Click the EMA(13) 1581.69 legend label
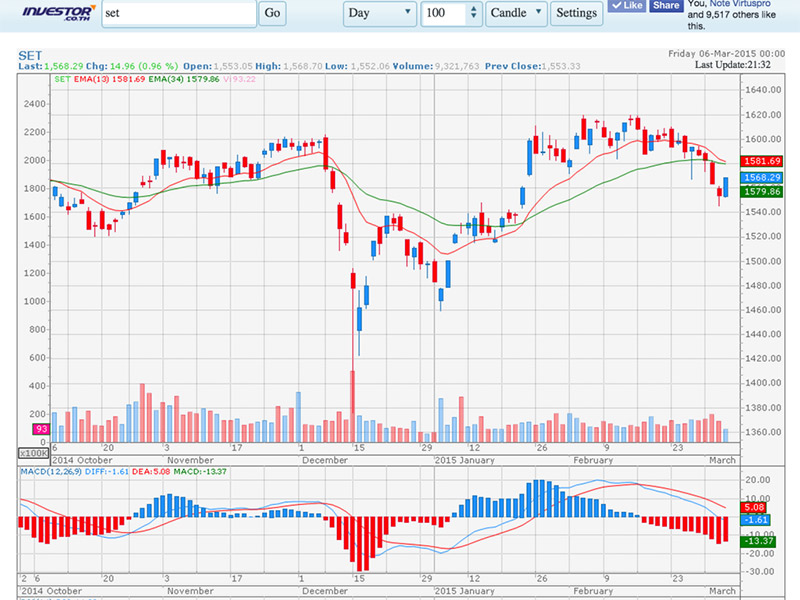Image resolution: width=800 pixels, height=600 pixels. point(110,79)
